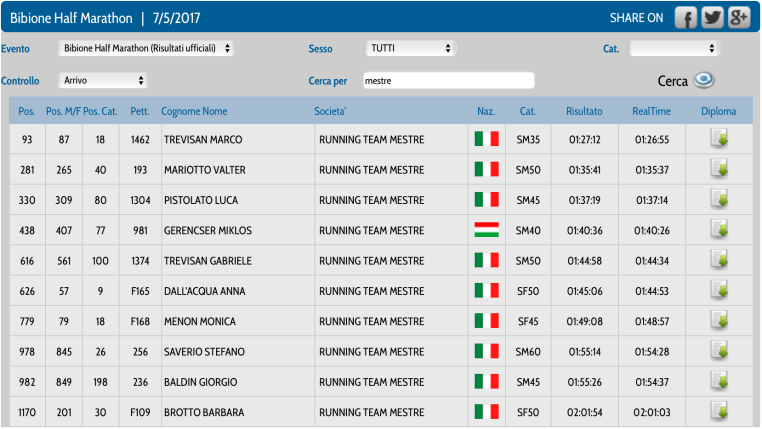This screenshot has width=762, height=429.
Task: Download diploma for Trevisan Marco
Action: pyautogui.click(x=718, y=139)
